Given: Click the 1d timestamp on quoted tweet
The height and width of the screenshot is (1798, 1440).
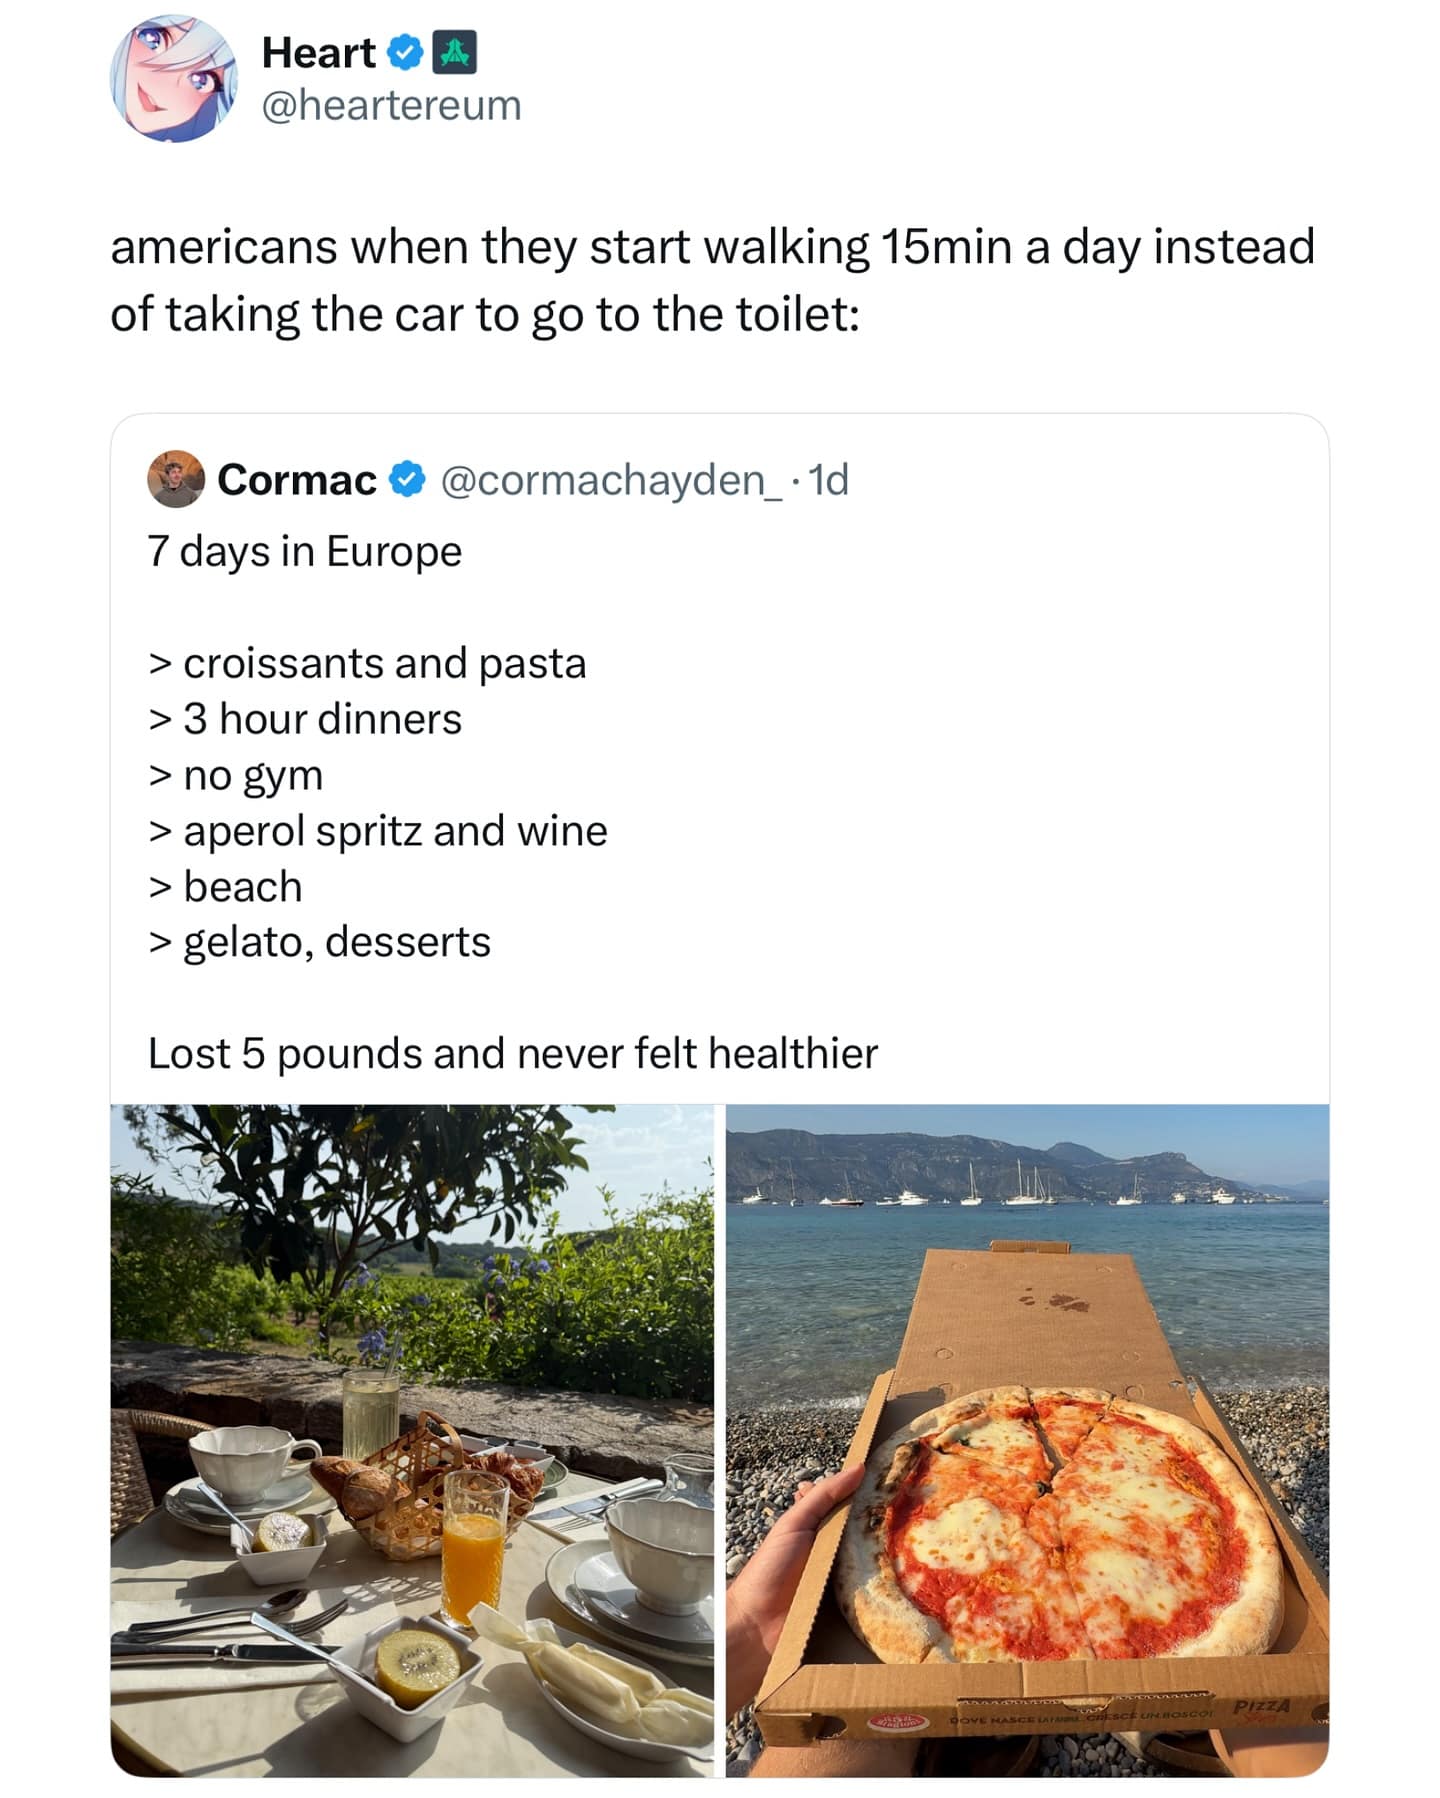Looking at the screenshot, I should click(829, 480).
